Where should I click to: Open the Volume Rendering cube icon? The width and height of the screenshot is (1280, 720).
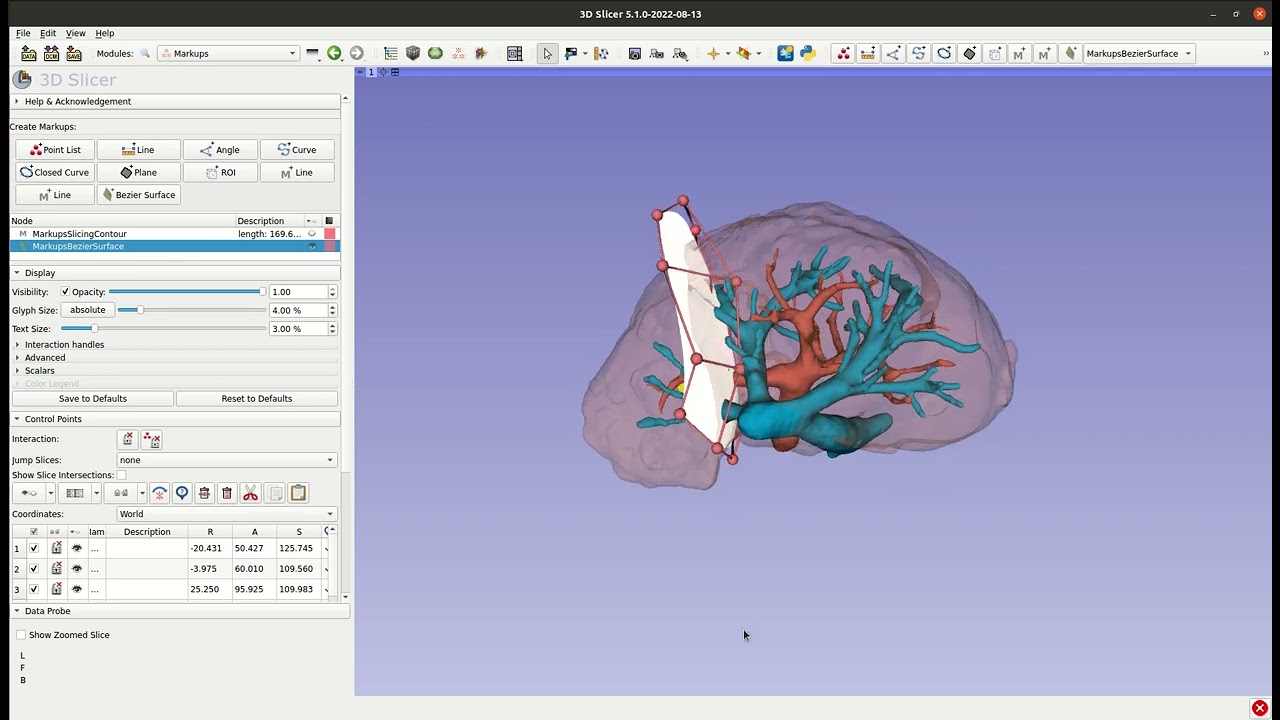(412, 53)
